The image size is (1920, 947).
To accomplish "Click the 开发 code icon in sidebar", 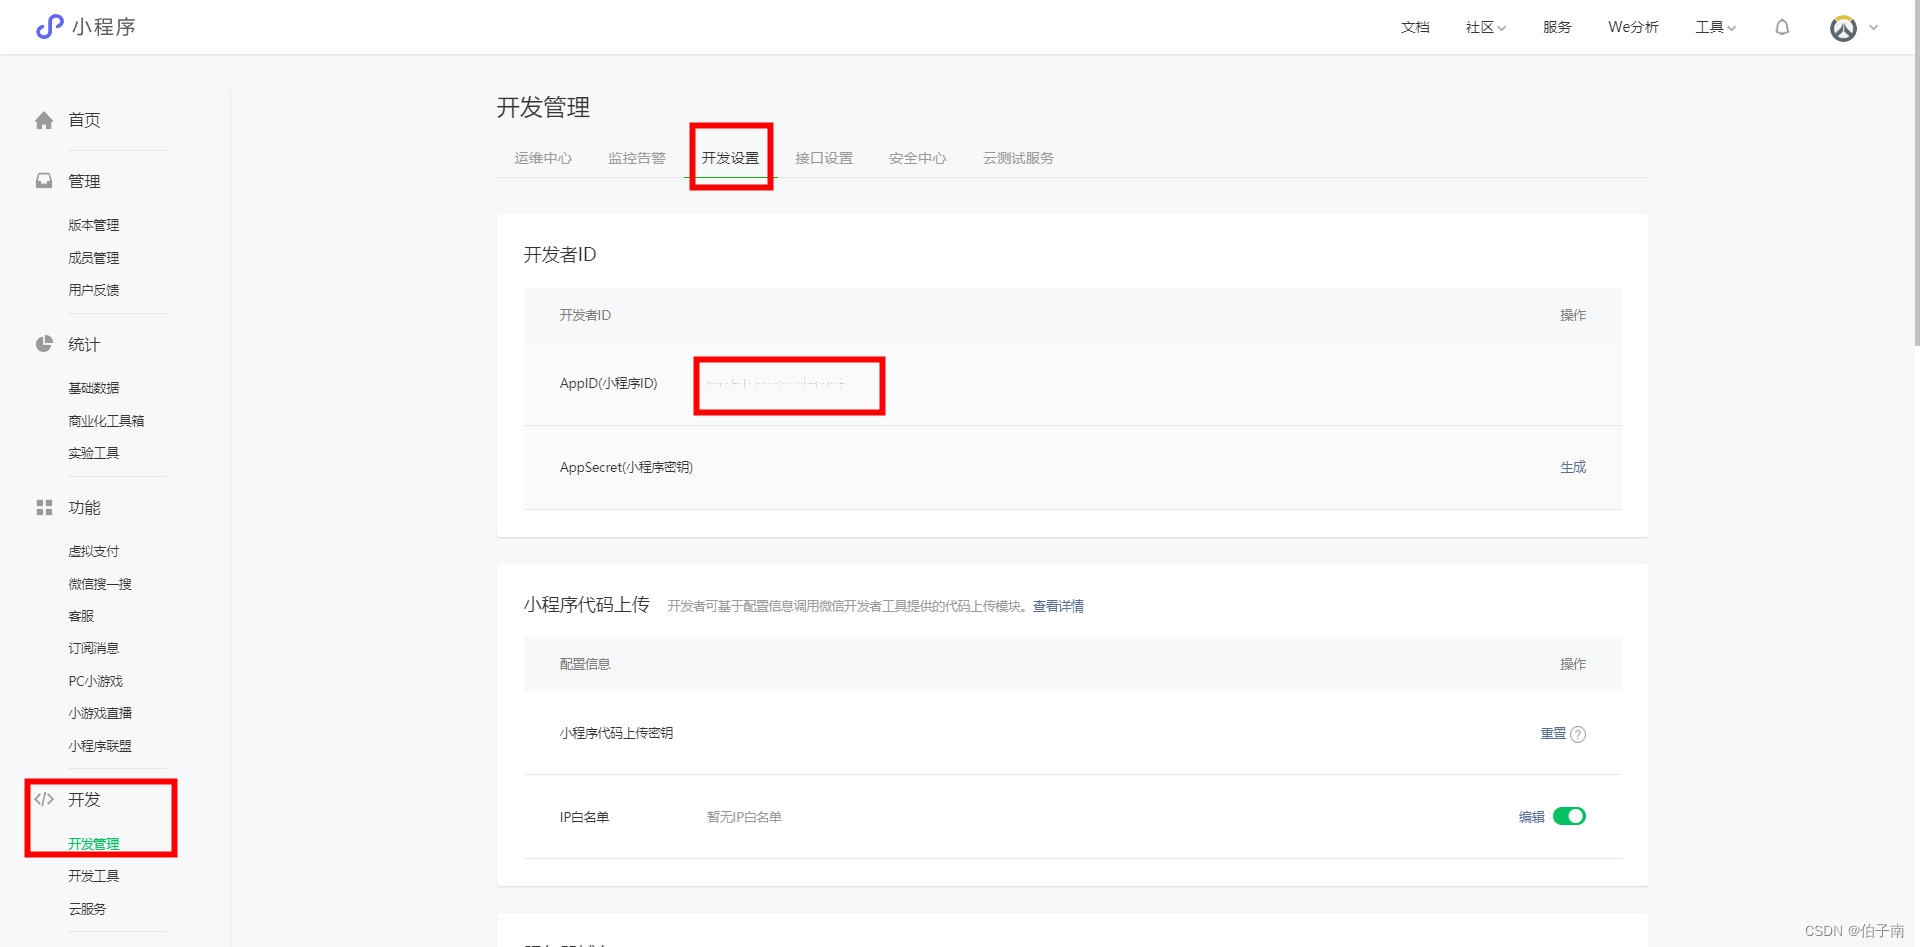I will [x=44, y=799].
